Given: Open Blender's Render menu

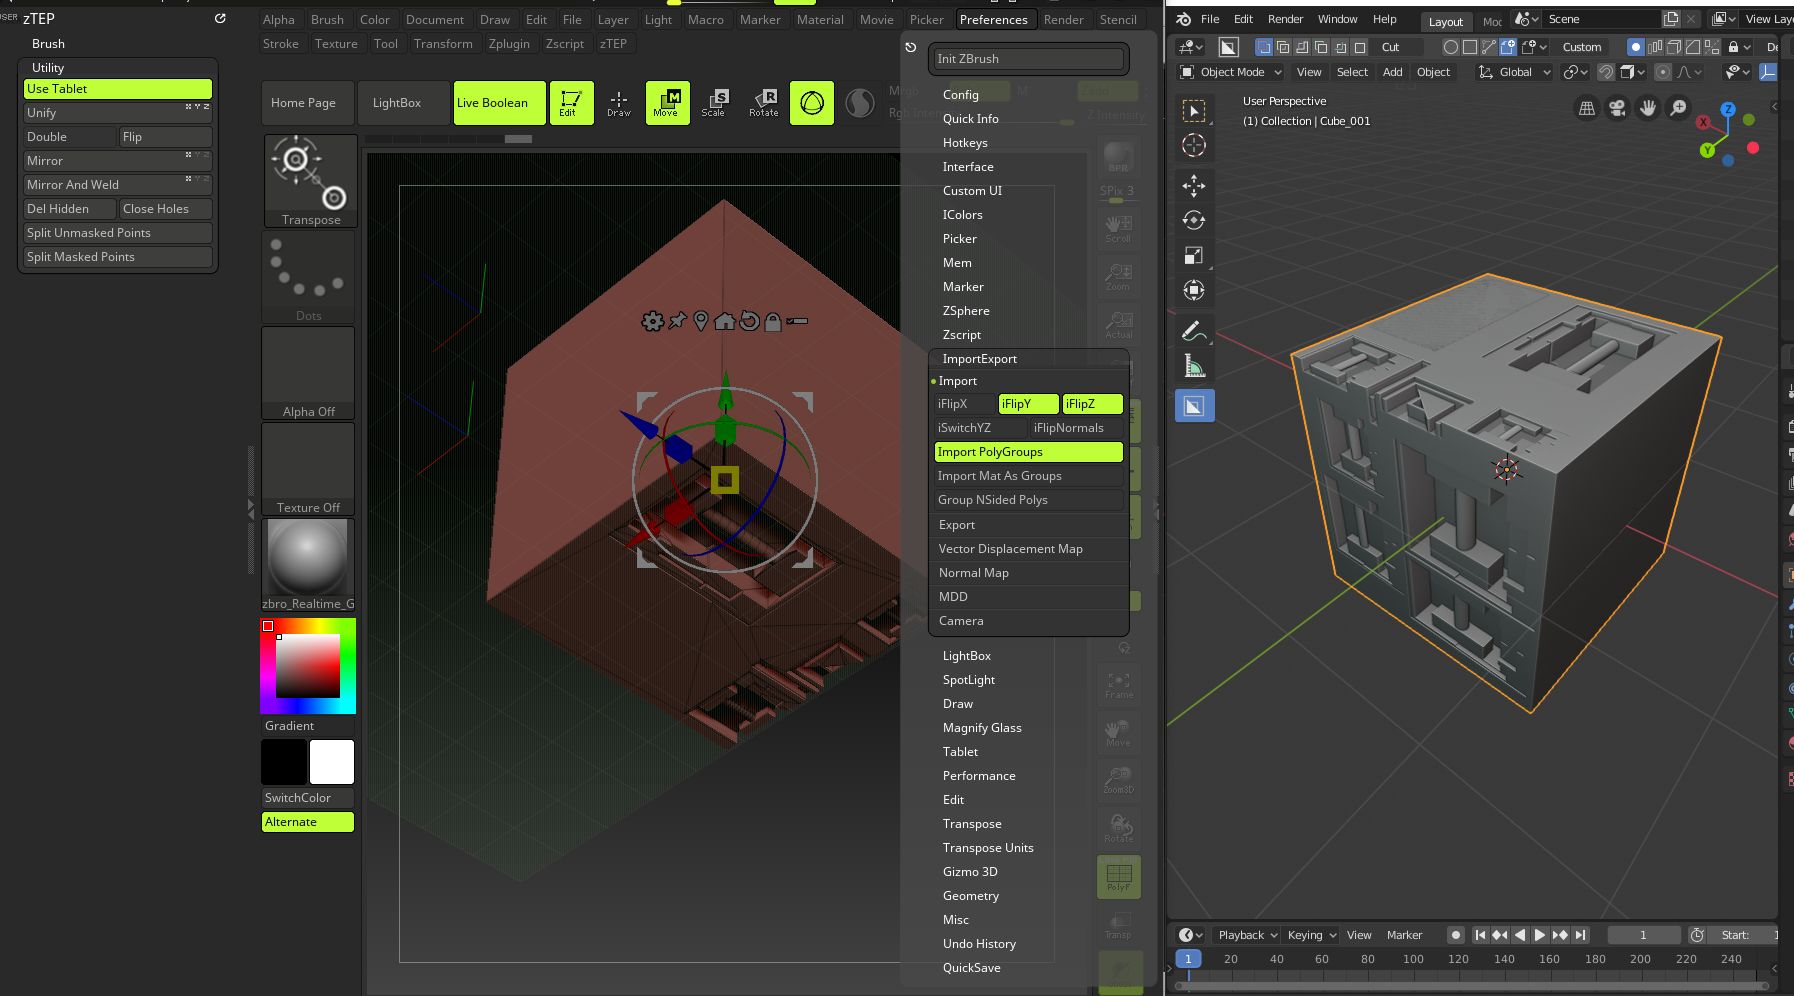Looking at the screenshot, I should [1285, 19].
